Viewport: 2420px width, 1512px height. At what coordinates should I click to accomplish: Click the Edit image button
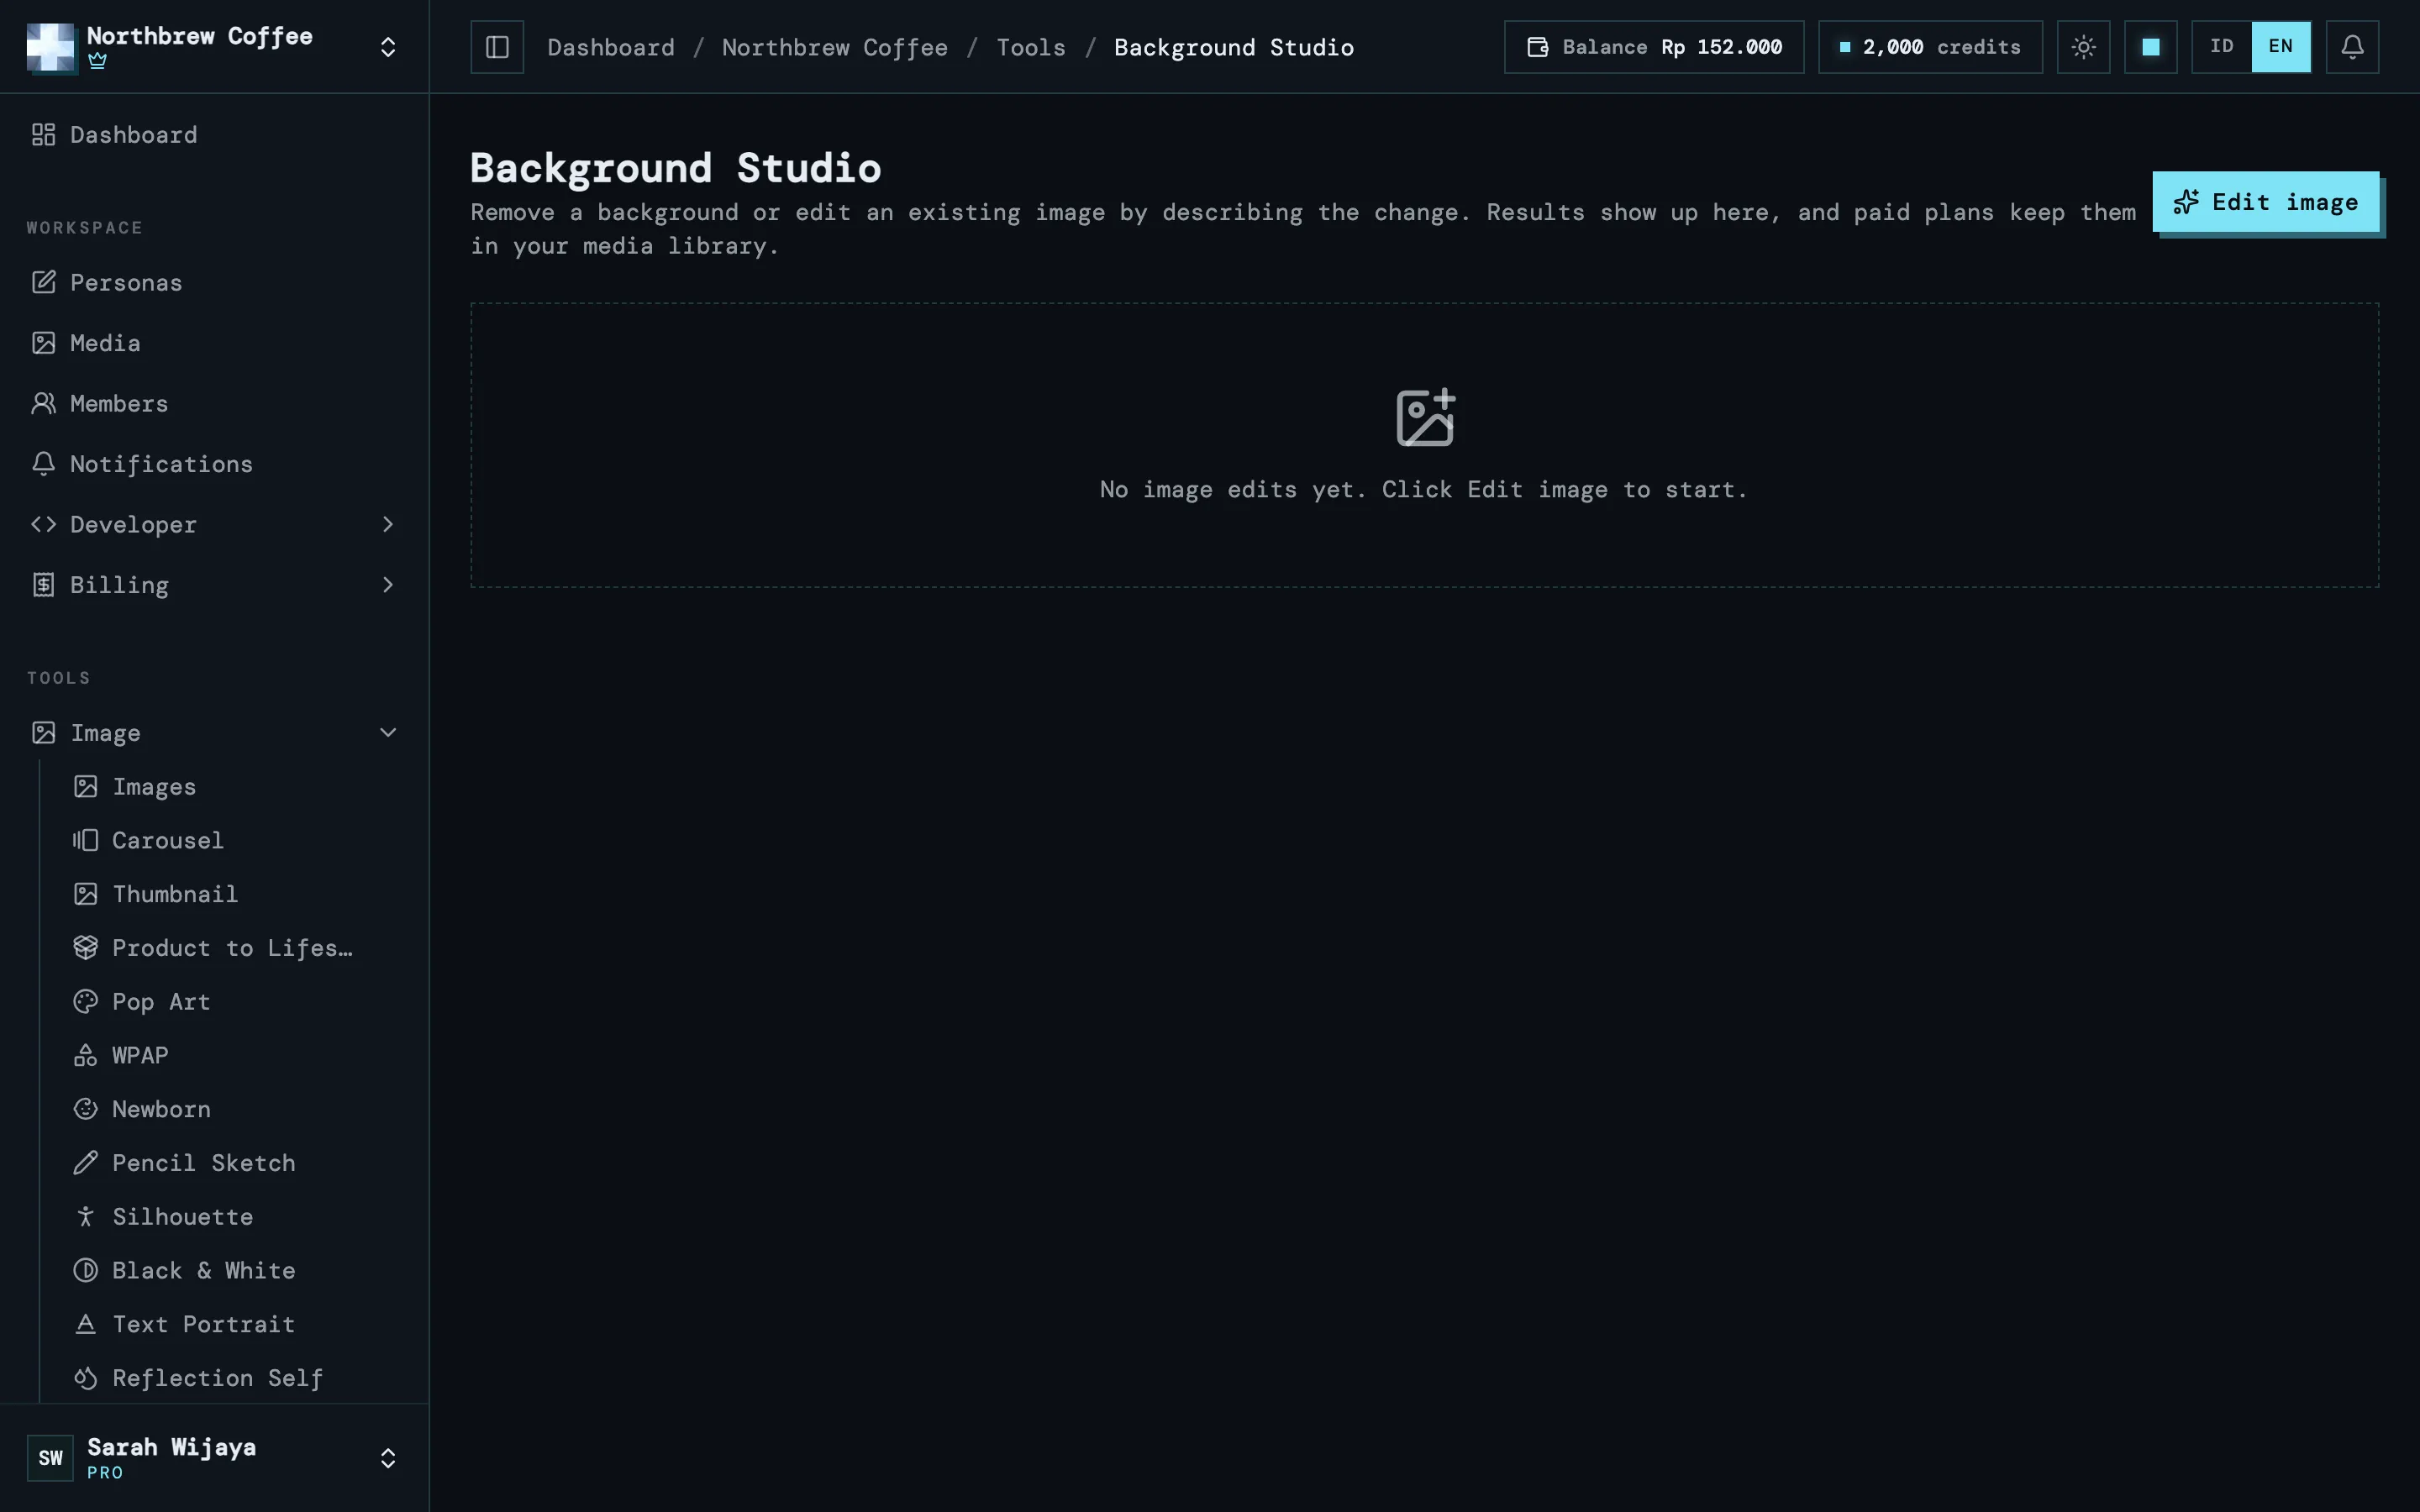[x=2265, y=202]
